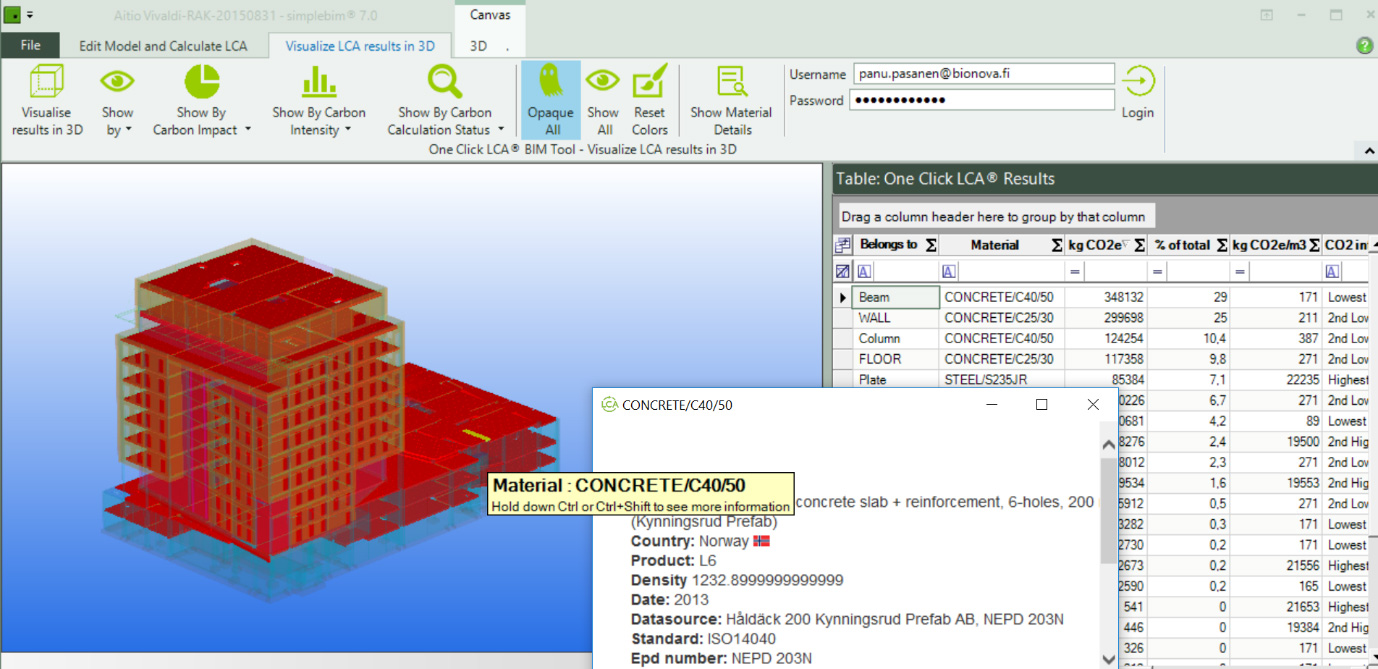Switch to the 3D canvas tab

click(479, 46)
